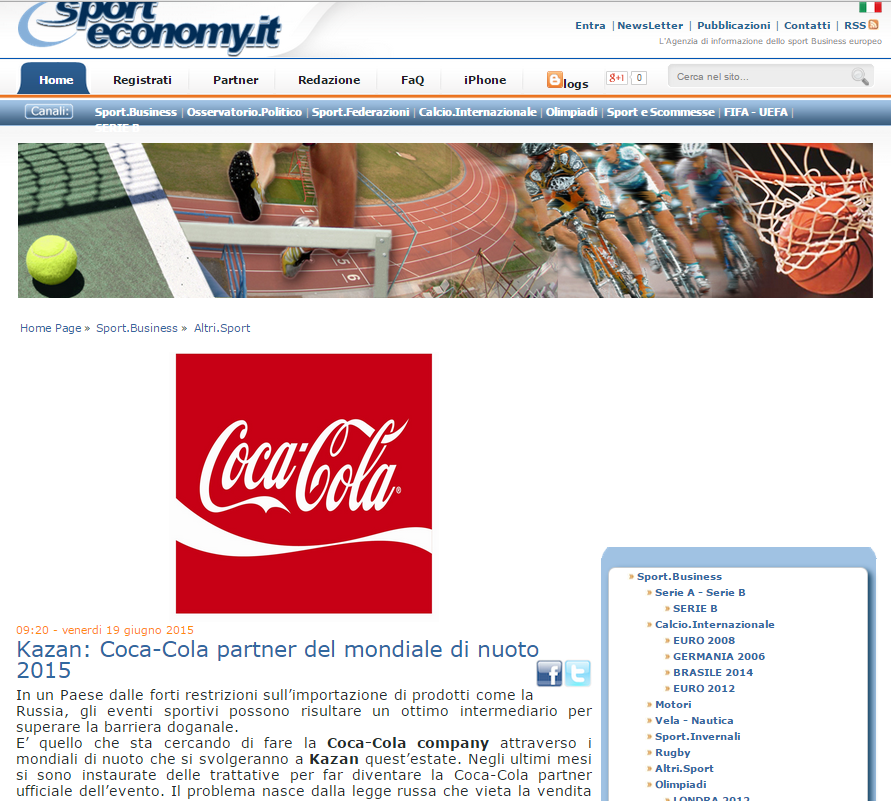Select Sport.Federazioni channel

(x=360, y=112)
